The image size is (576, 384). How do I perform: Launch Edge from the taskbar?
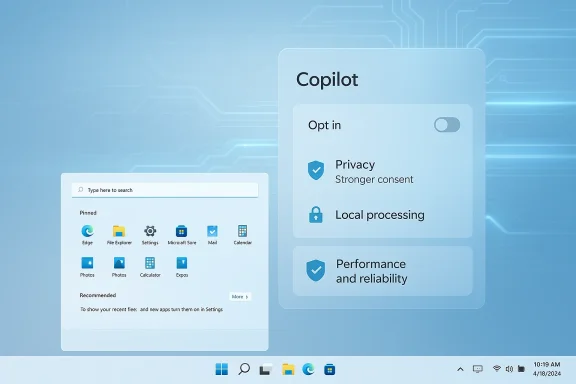309,369
